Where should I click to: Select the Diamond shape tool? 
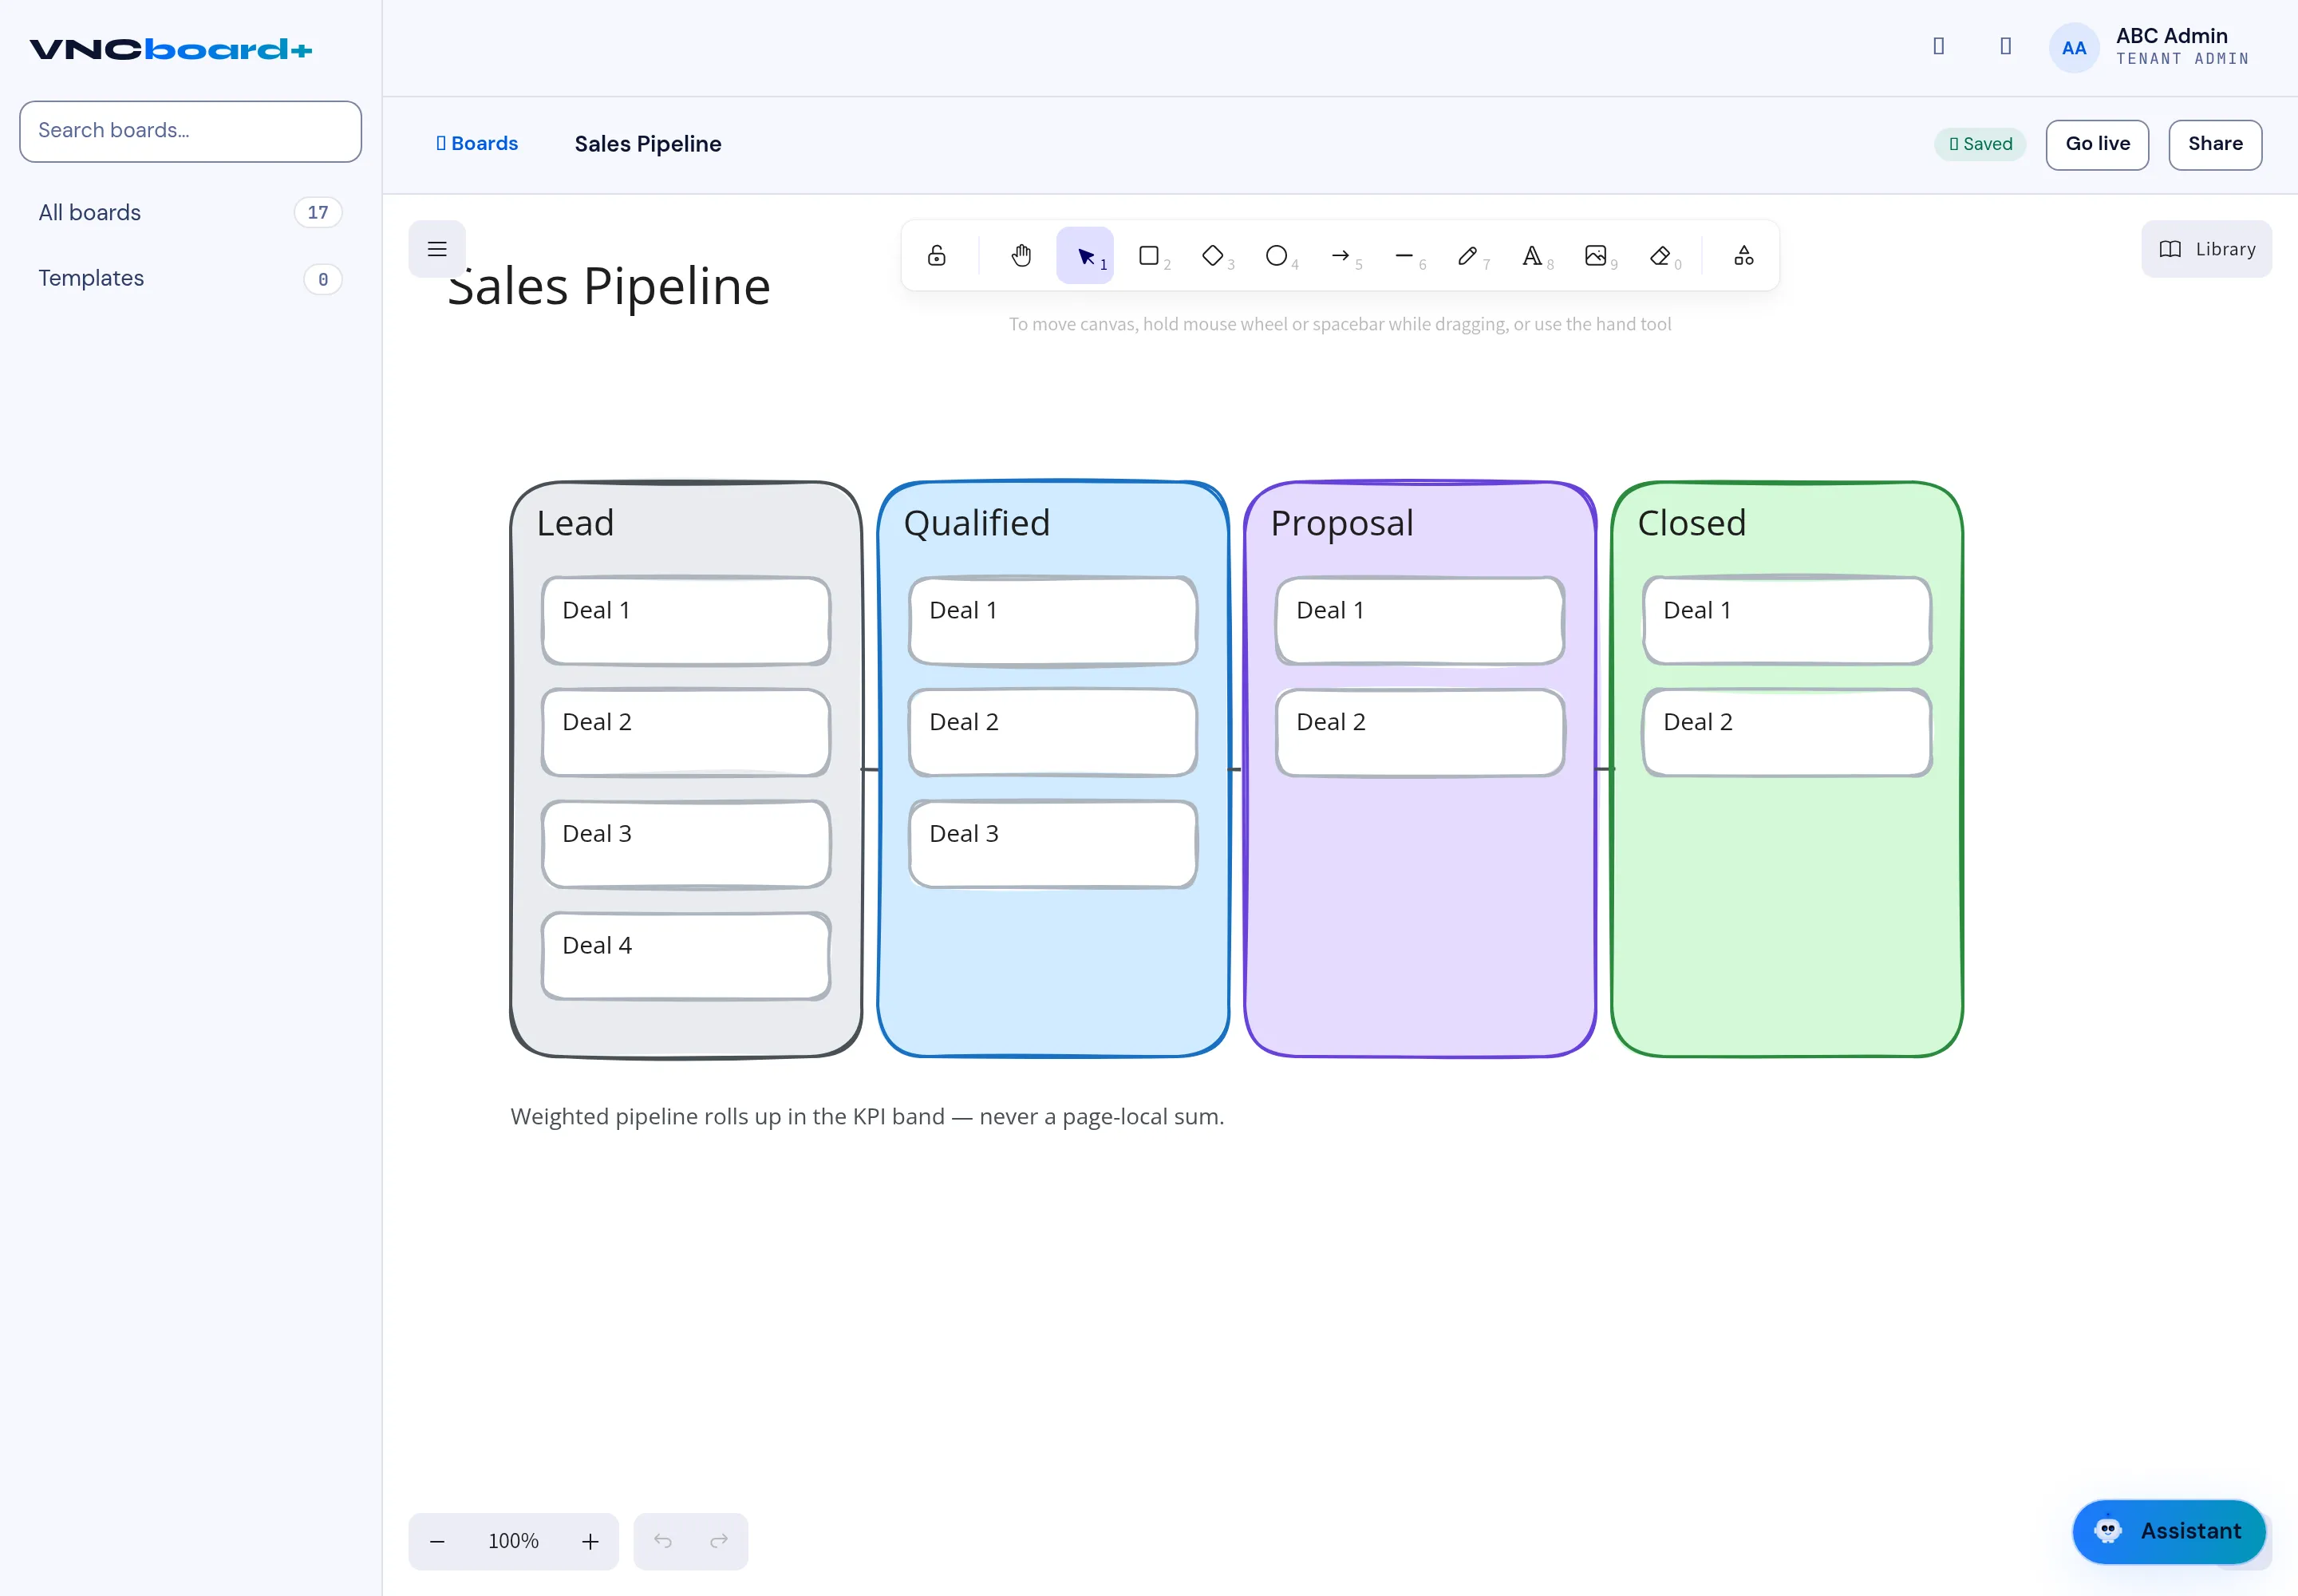(1213, 256)
